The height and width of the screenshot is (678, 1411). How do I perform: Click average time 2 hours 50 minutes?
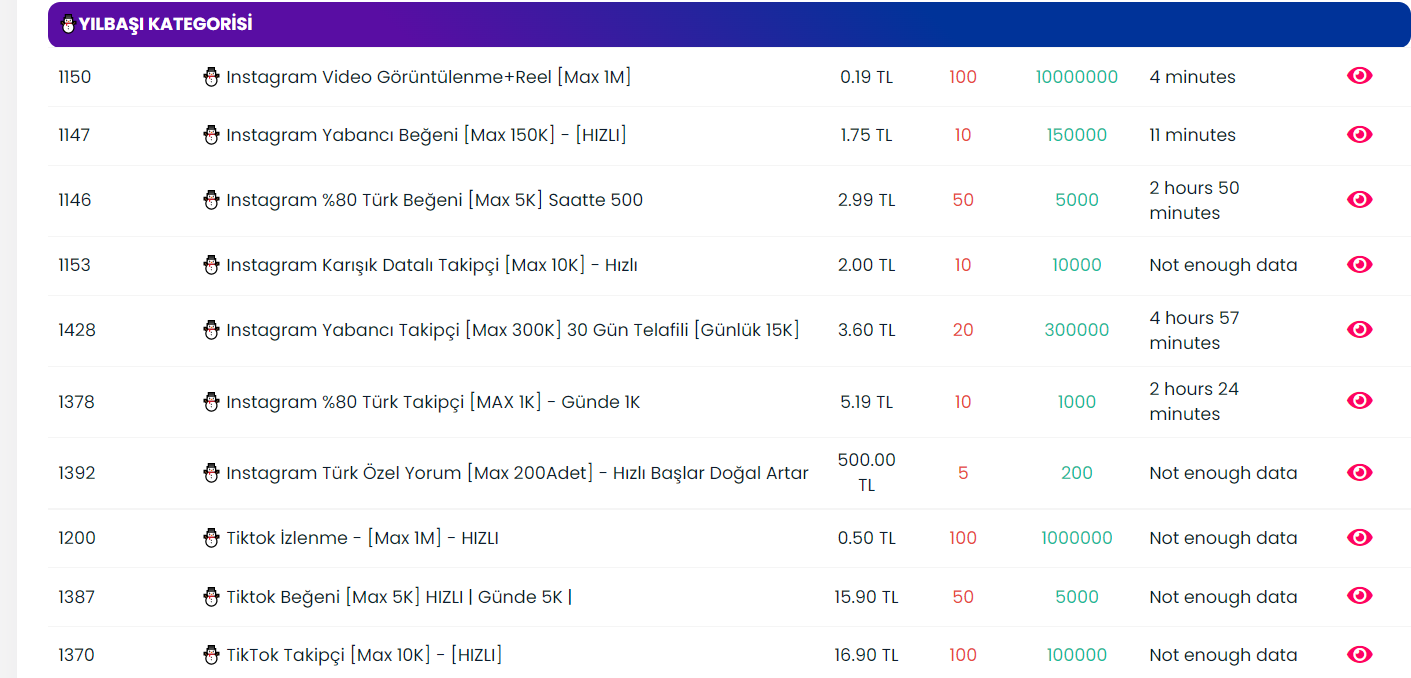[x=1194, y=200]
